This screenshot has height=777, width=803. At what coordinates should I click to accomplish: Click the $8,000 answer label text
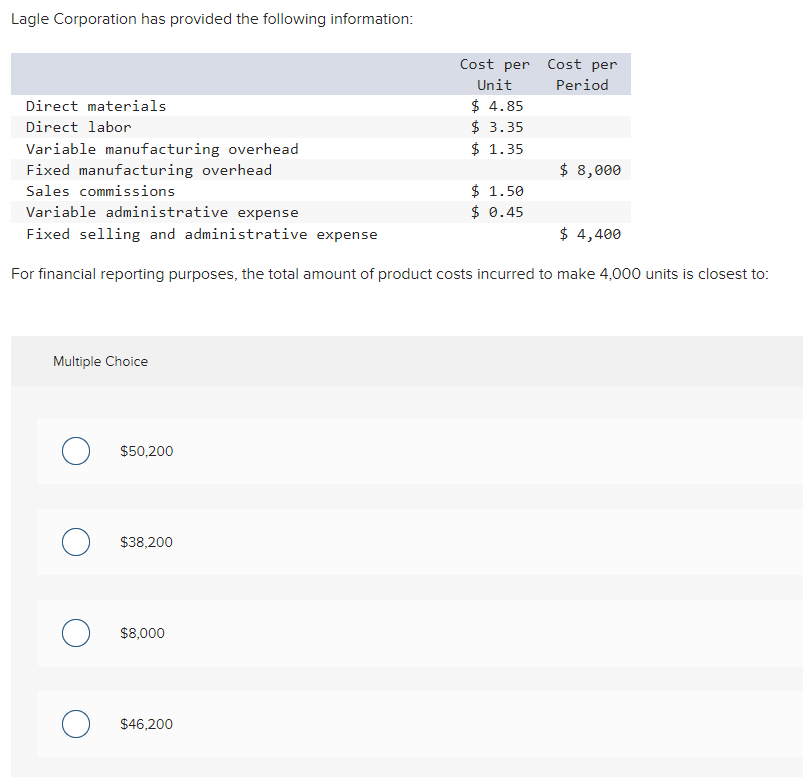pos(142,633)
